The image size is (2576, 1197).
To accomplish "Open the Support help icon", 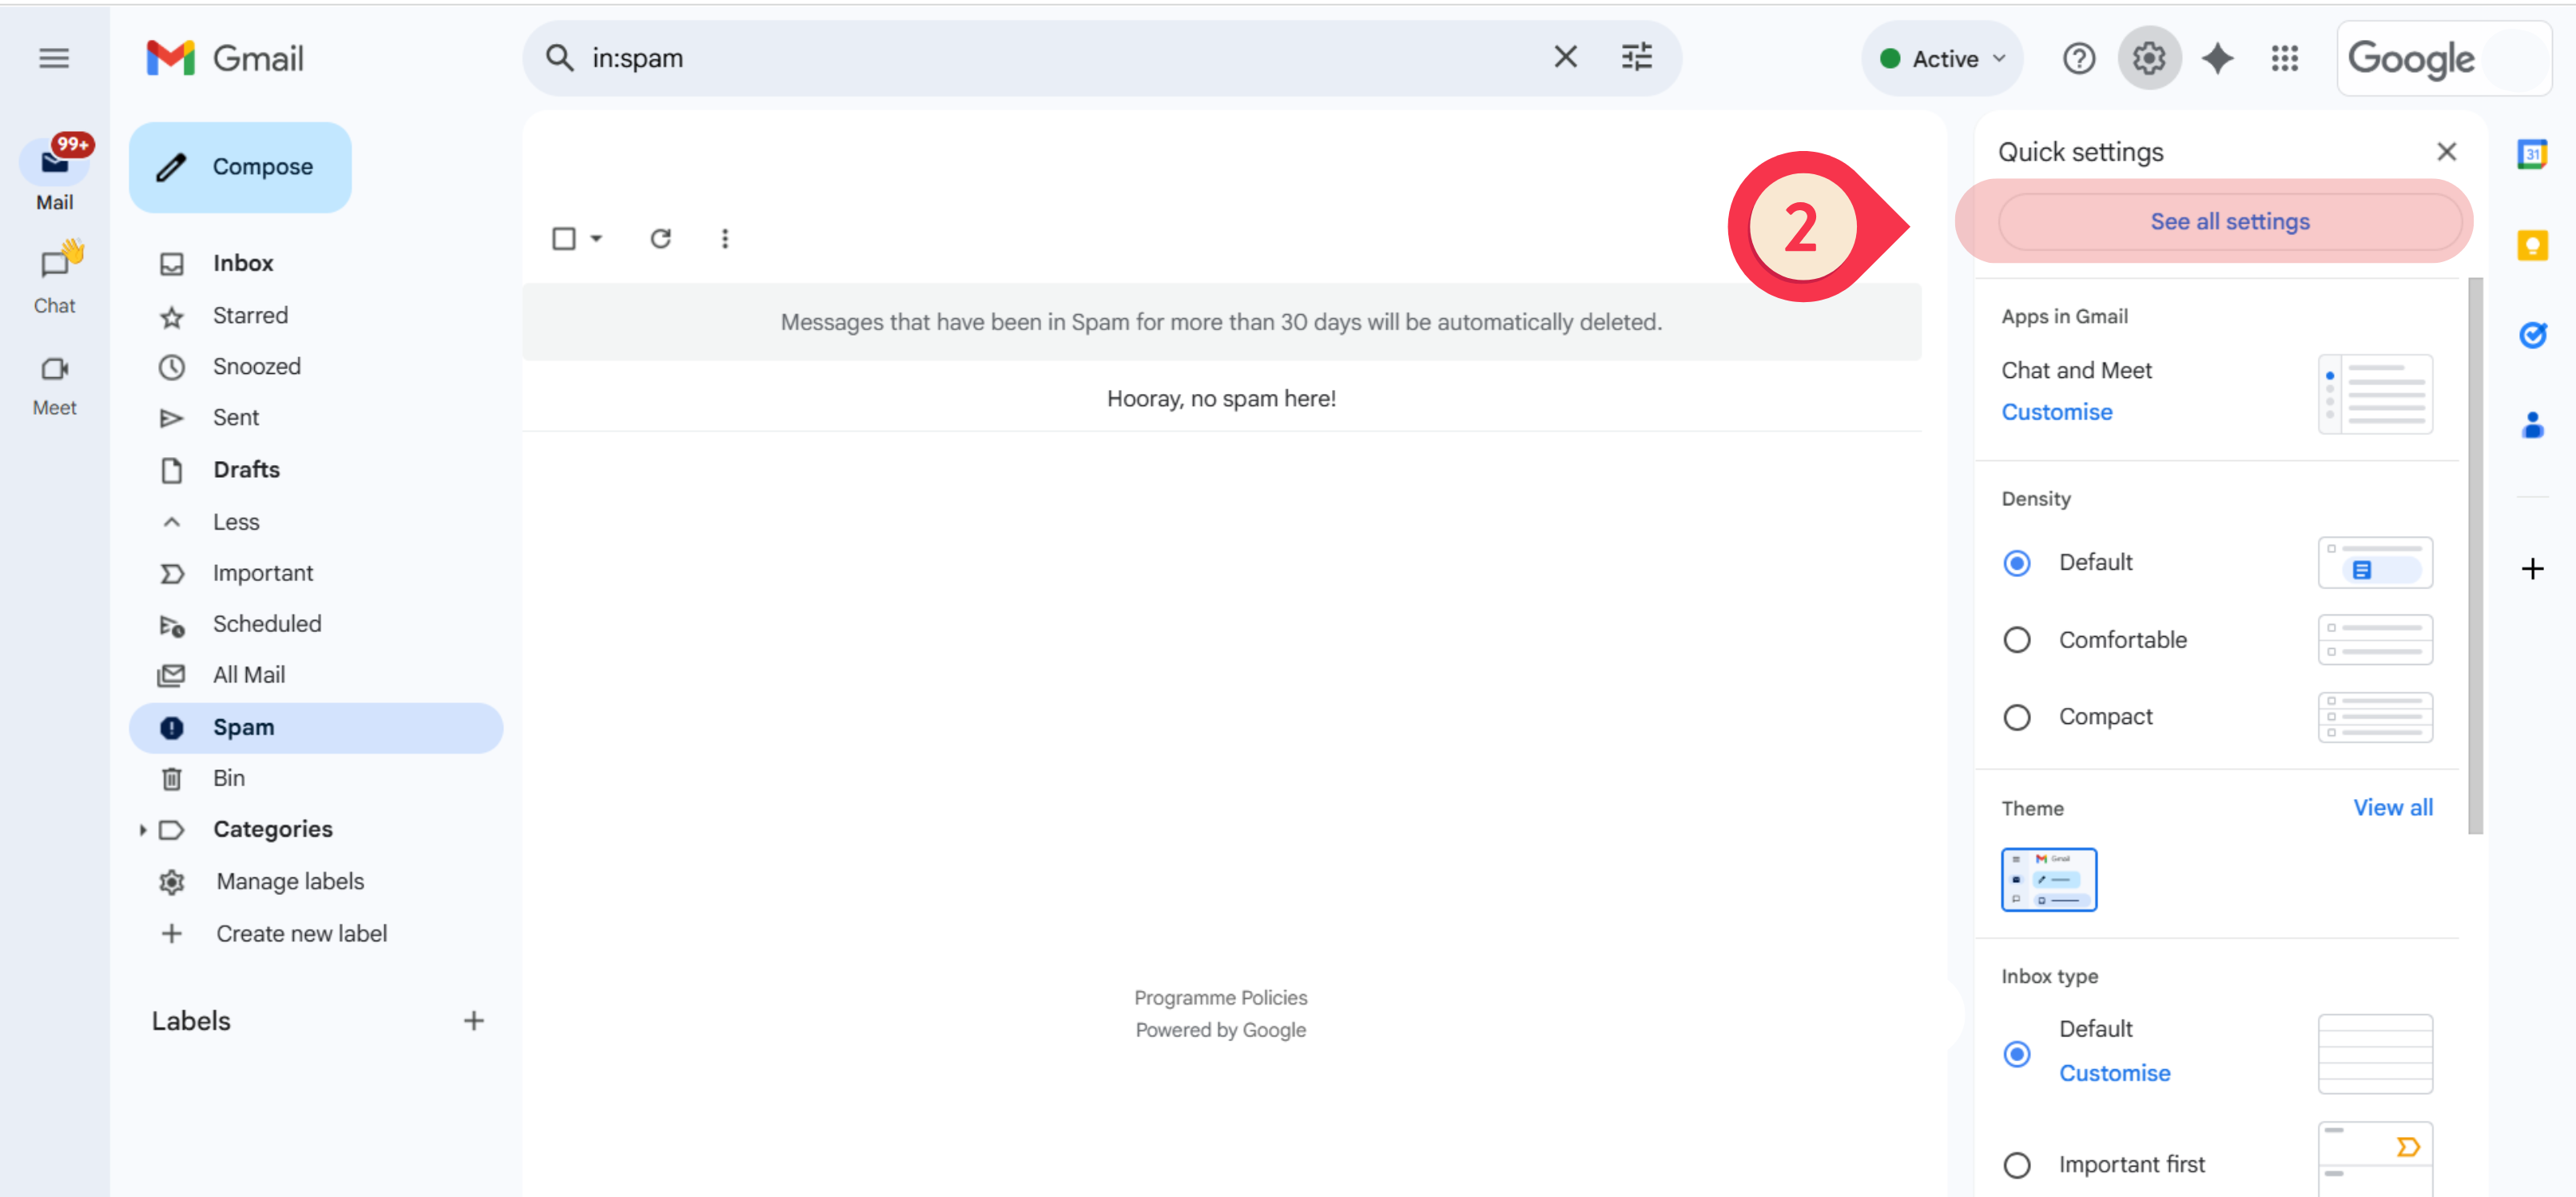I will point(2078,59).
